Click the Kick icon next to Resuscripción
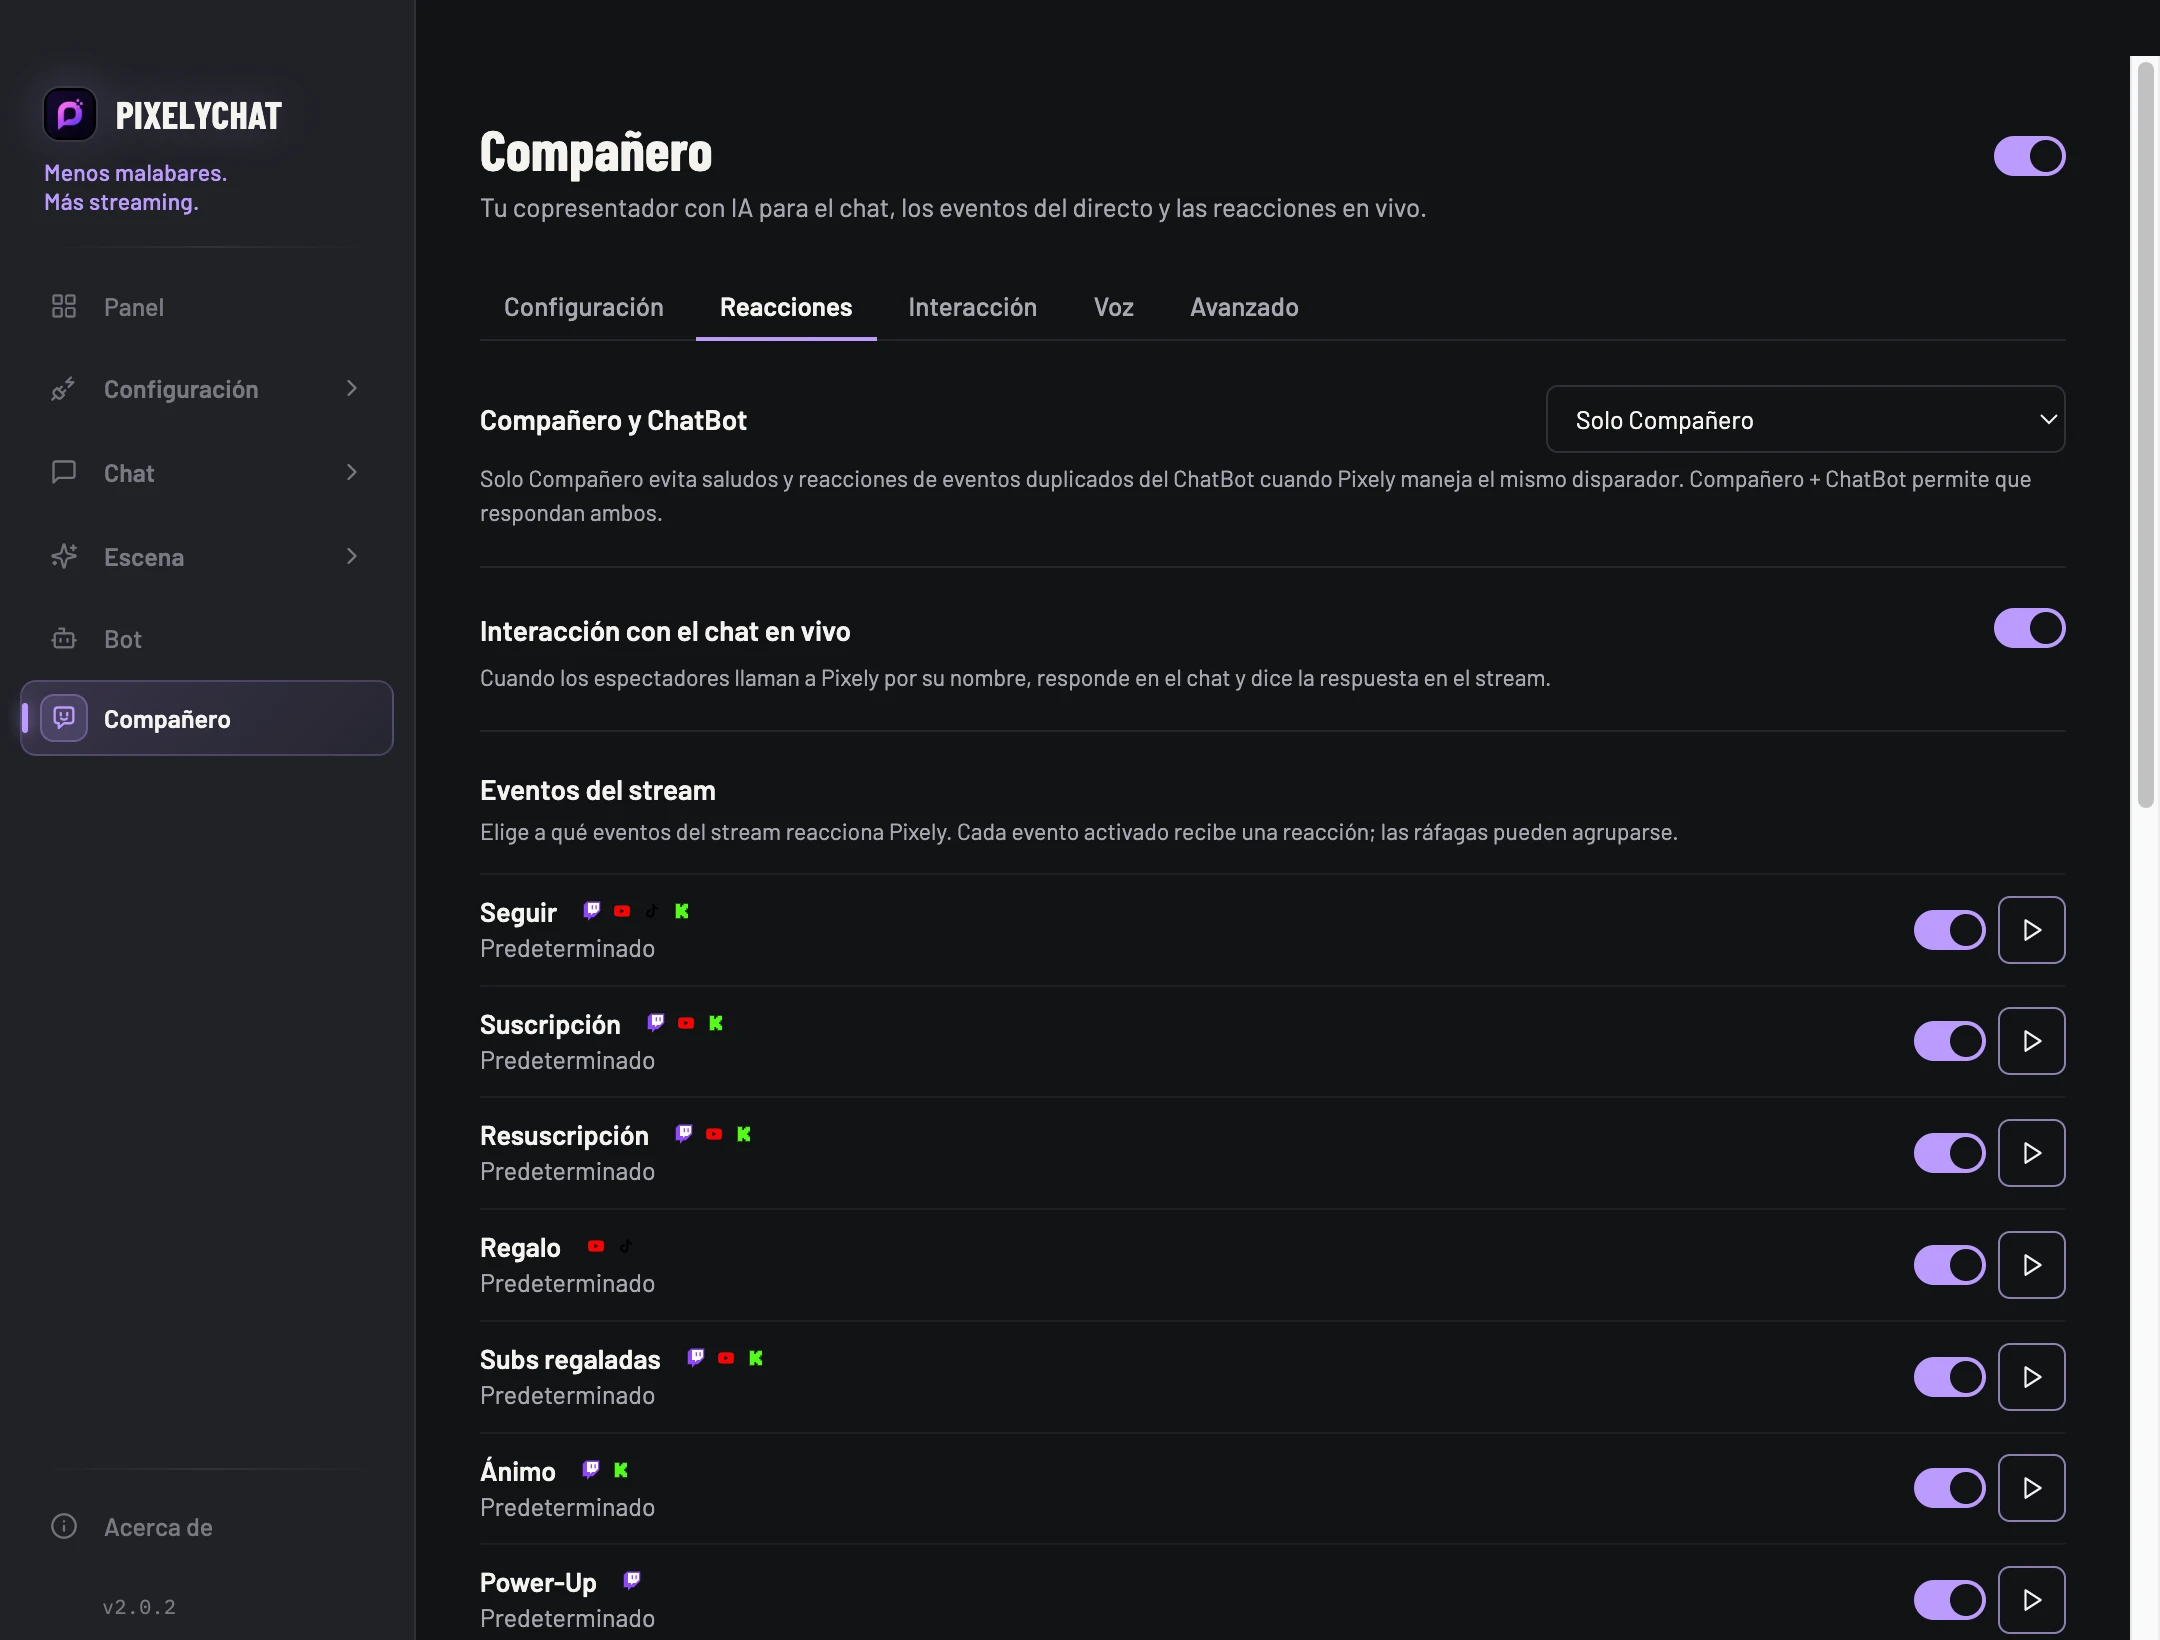This screenshot has width=2160, height=1640. (x=744, y=1134)
